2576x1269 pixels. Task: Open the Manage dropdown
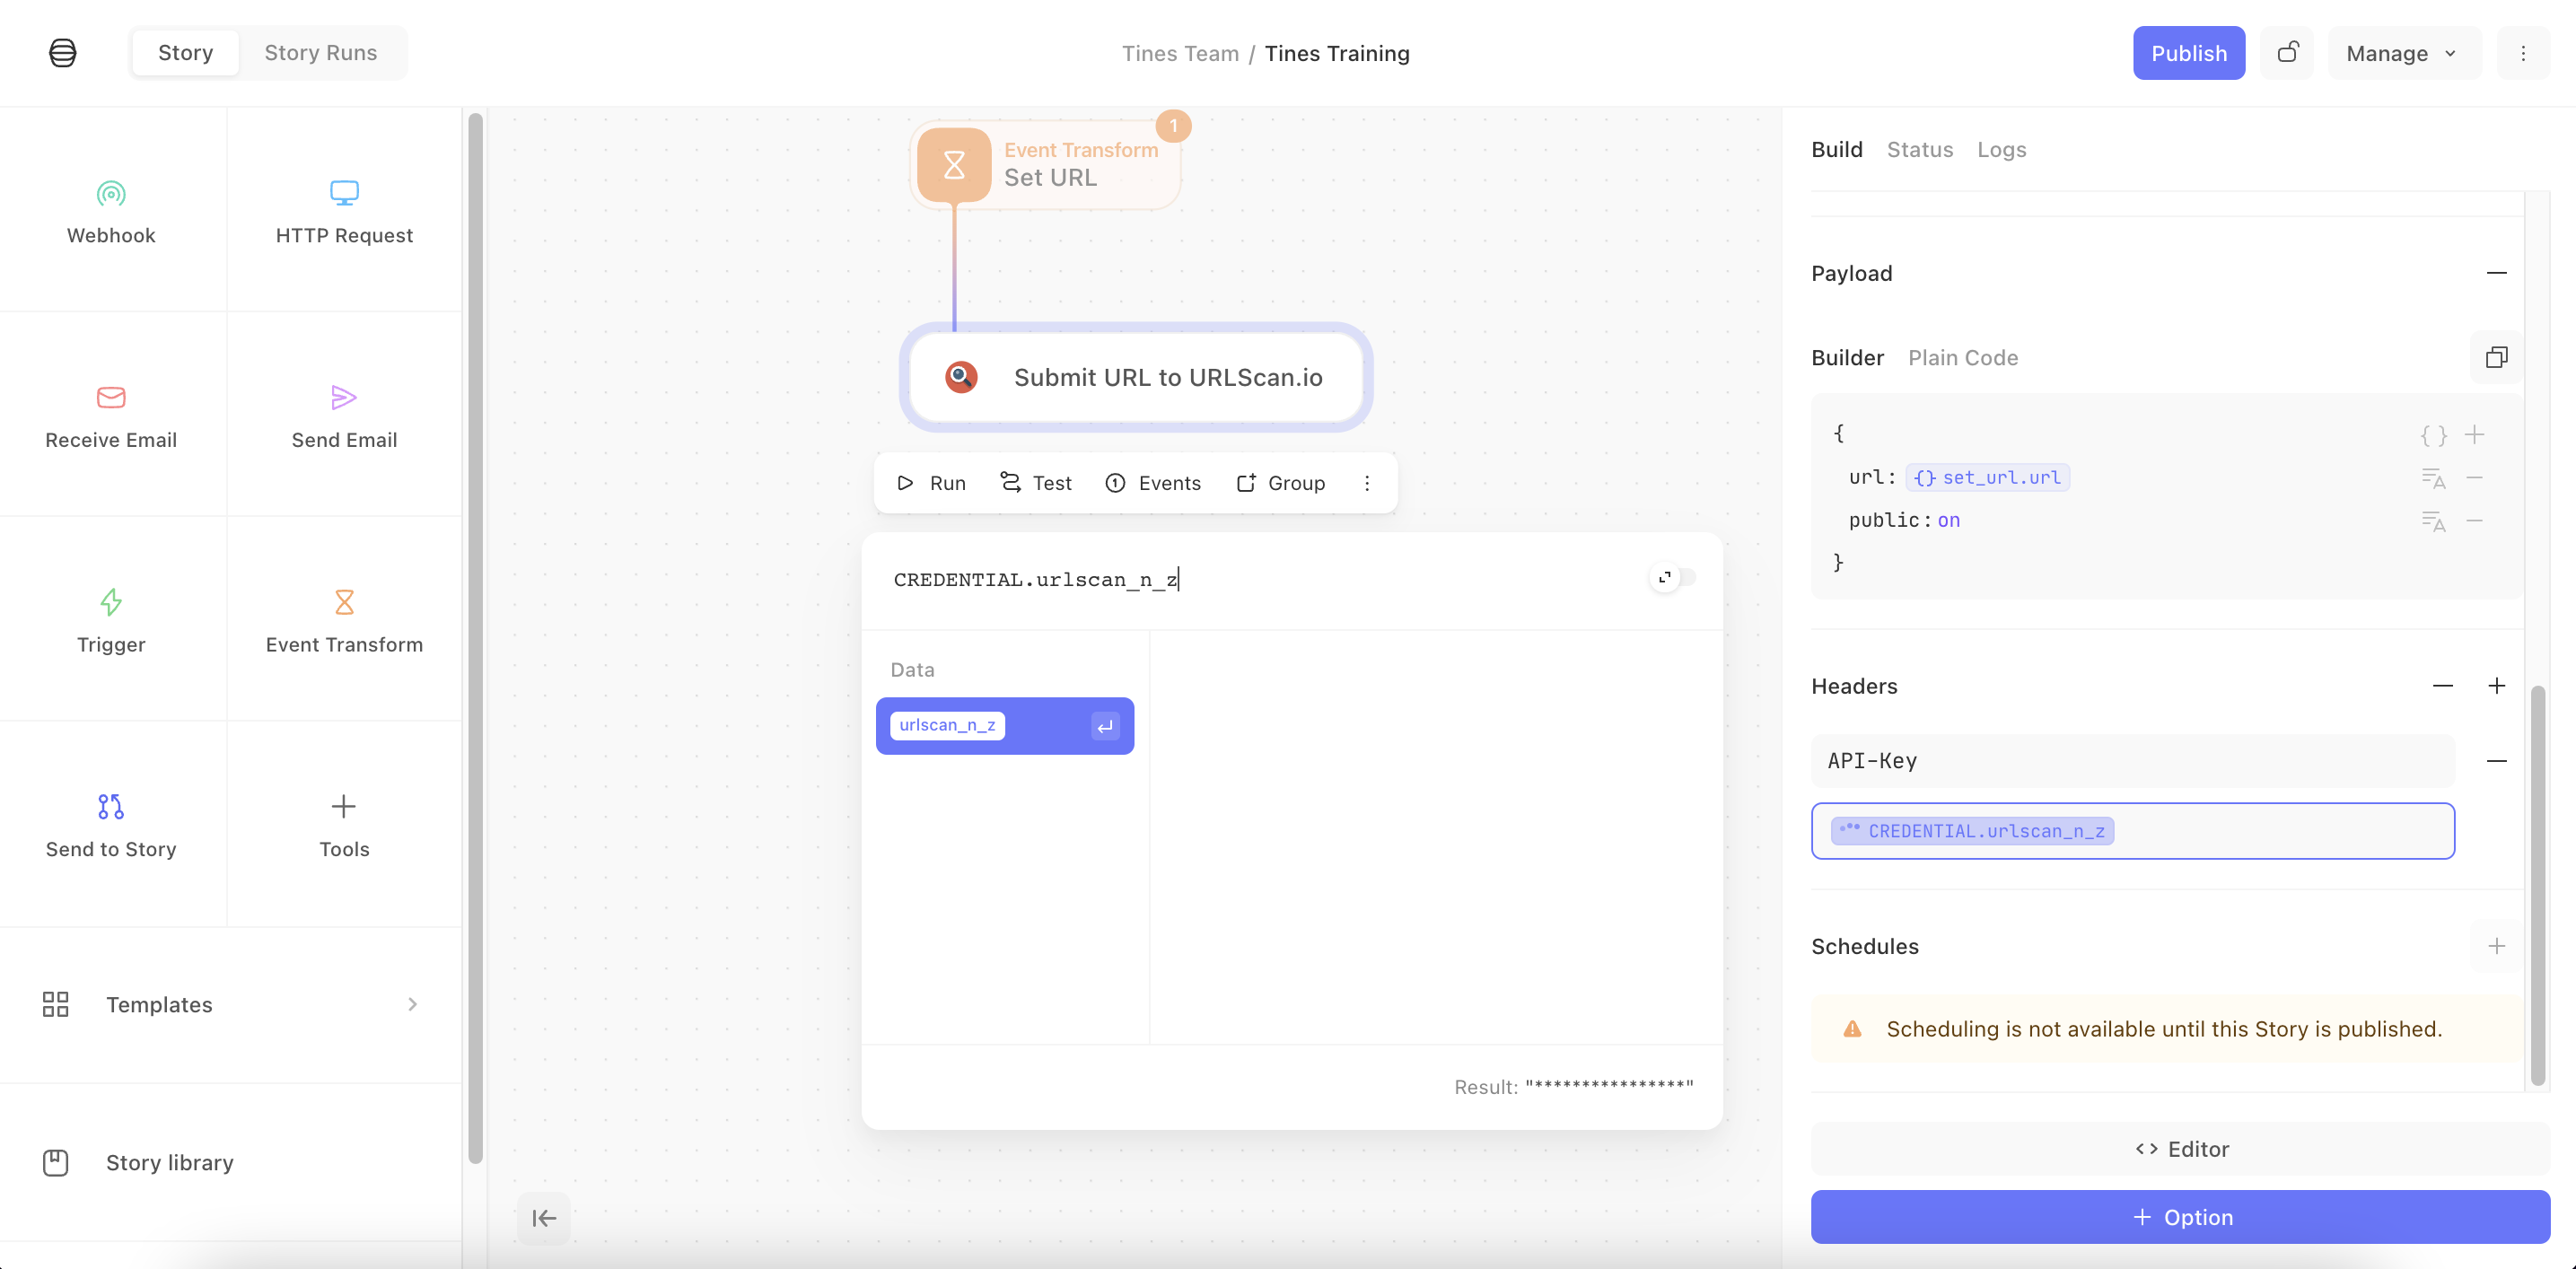click(2403, 53)
